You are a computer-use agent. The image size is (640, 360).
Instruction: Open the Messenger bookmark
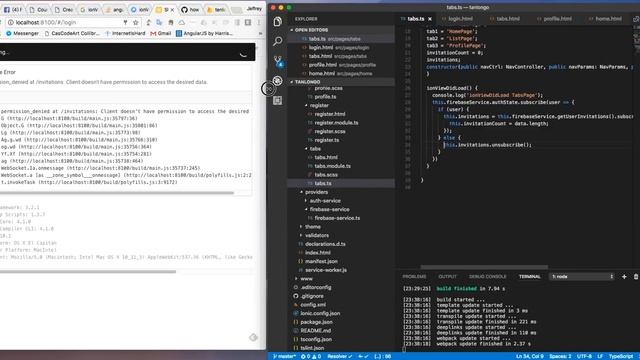pos(22,33)
